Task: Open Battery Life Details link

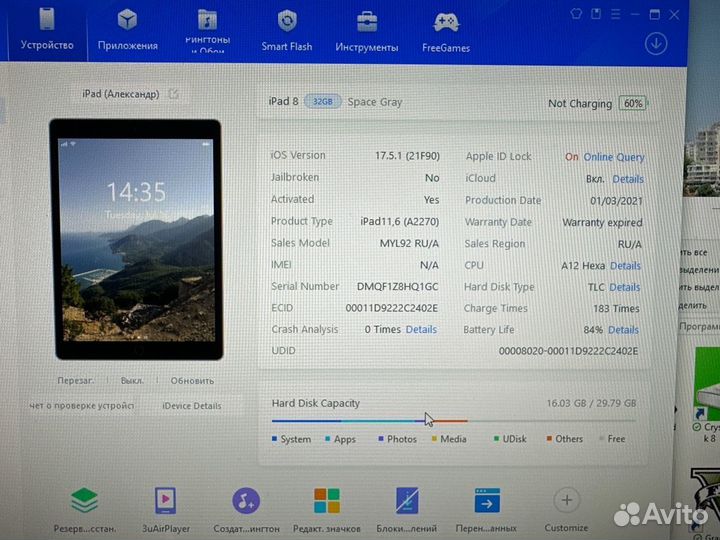Action: [623, 330]
